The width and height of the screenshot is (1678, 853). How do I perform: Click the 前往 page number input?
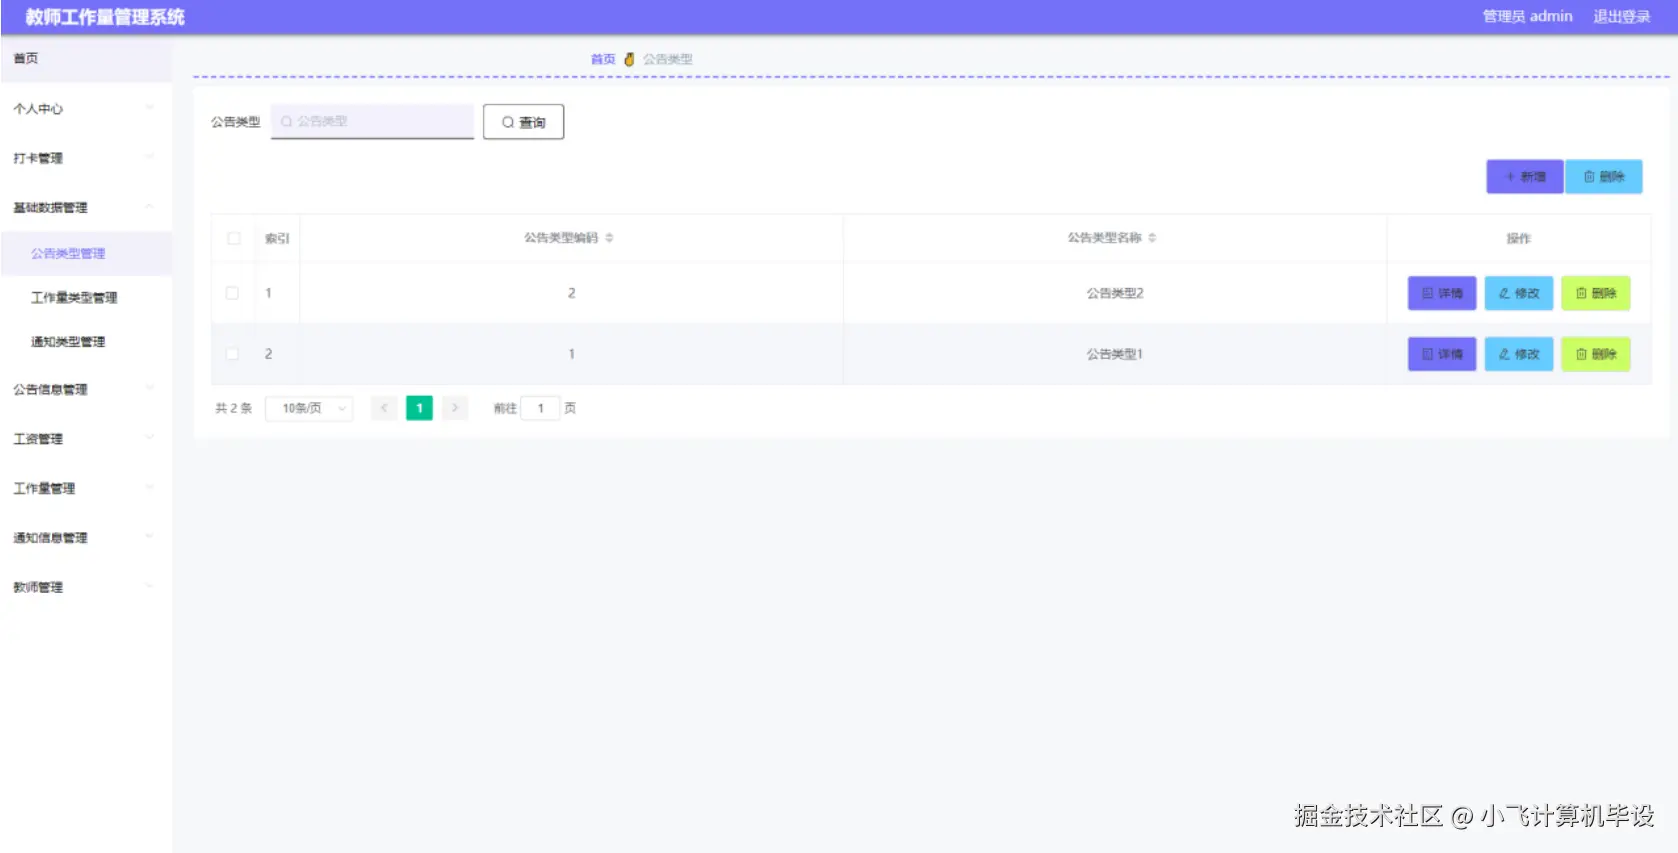click(x=540, y=408)
